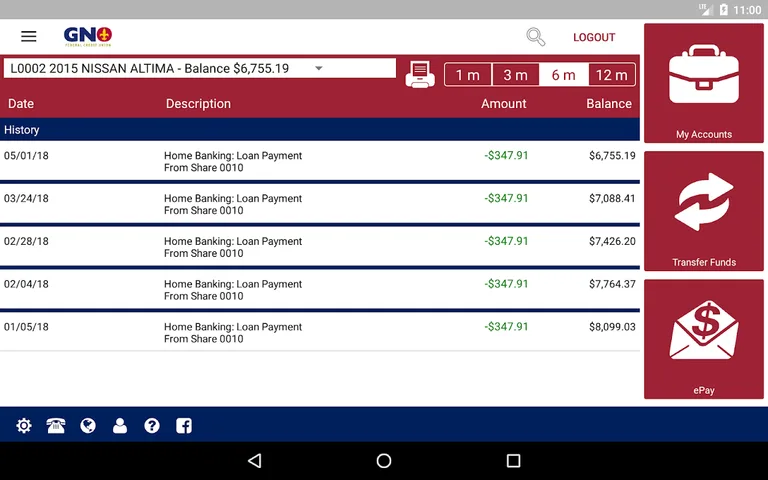Image resolution: width=768 pixels, height=480 pixels.
Task: Tap Loan Payment description for 02/28/18
Action: [233, 247]
